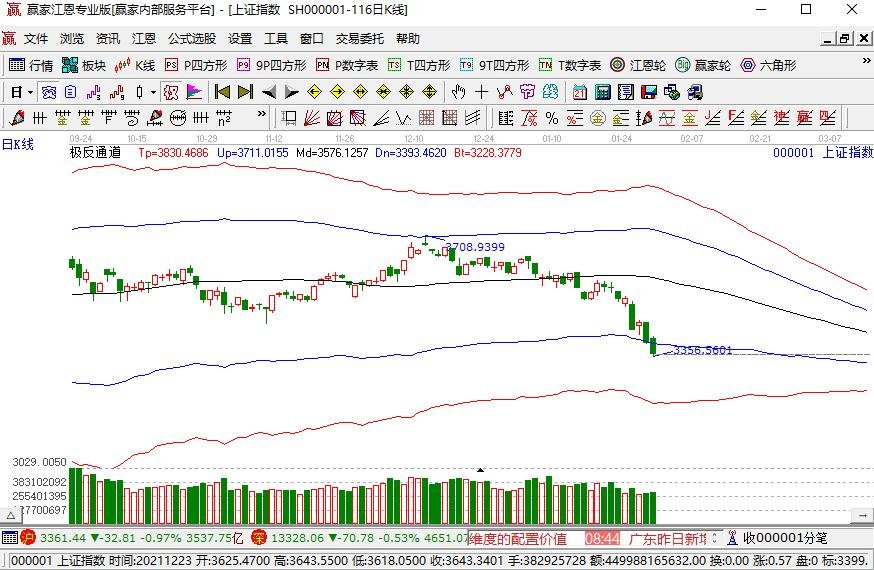Open the 工具 menu
The height and width of the screenshot is (570, 874).
(276, 38)
